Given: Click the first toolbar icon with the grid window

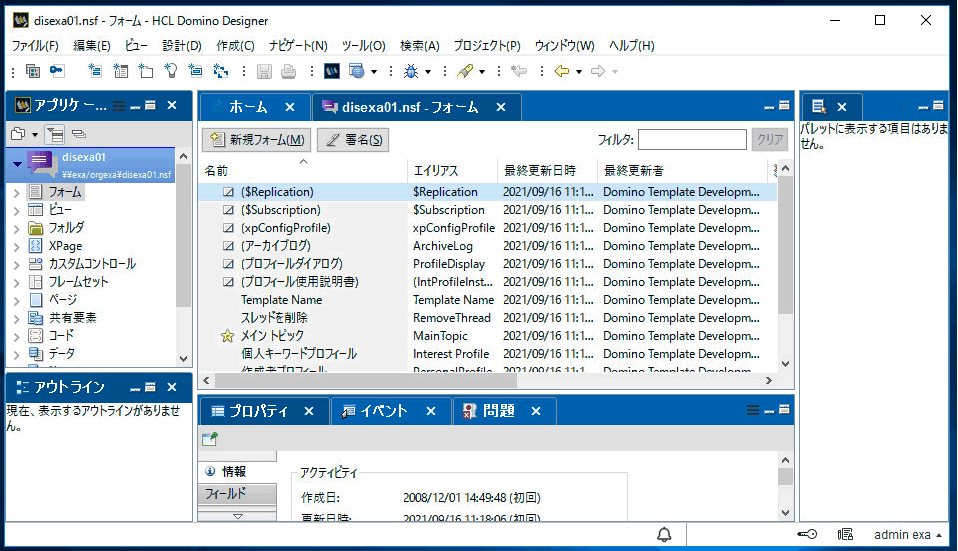Looking at the screenshot, I should (33, 71).
